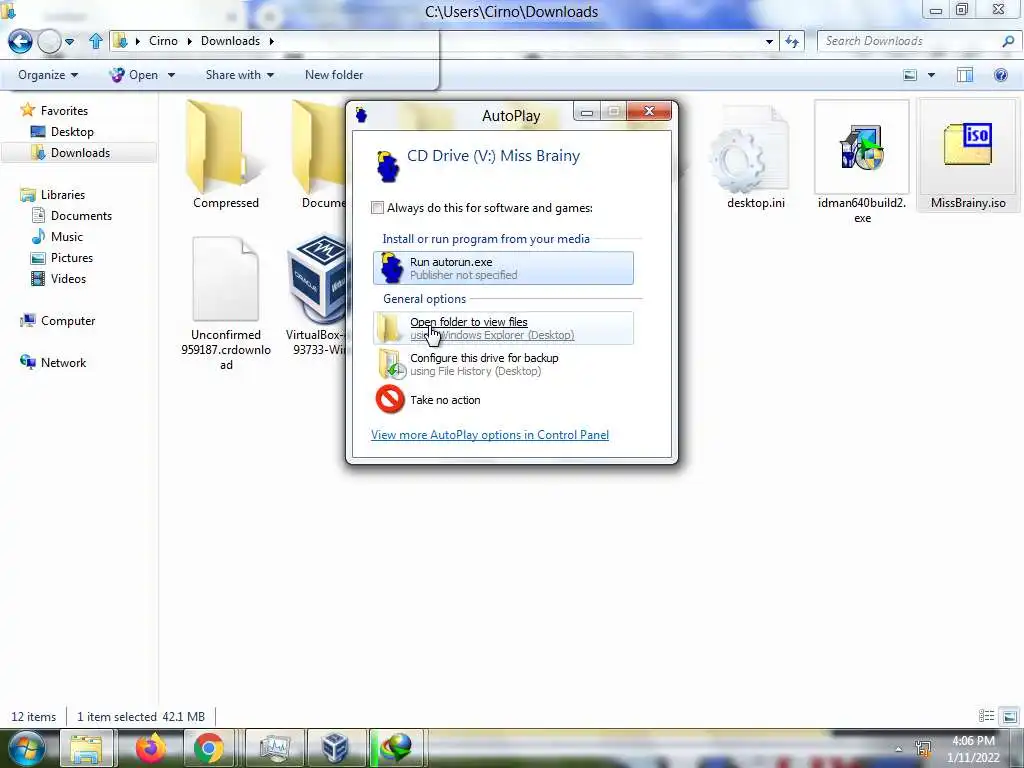1024x768 pixels.
Task: Open the address bar history dropdown
Action: click(x=769, y=42)
